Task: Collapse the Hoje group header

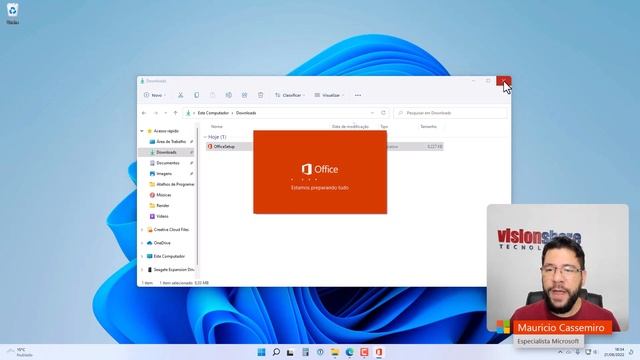Action: pos(205,137)
